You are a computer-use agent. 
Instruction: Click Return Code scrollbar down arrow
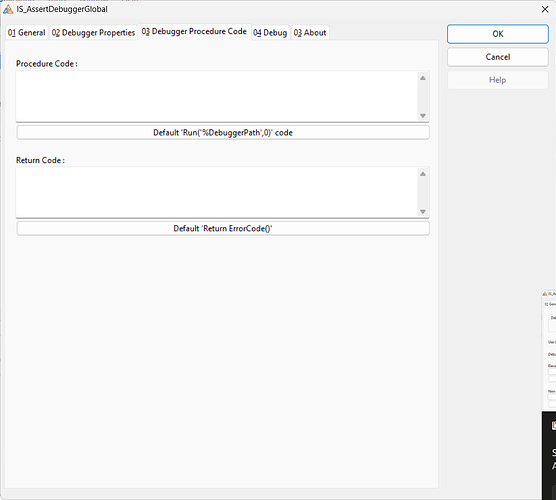423,212
